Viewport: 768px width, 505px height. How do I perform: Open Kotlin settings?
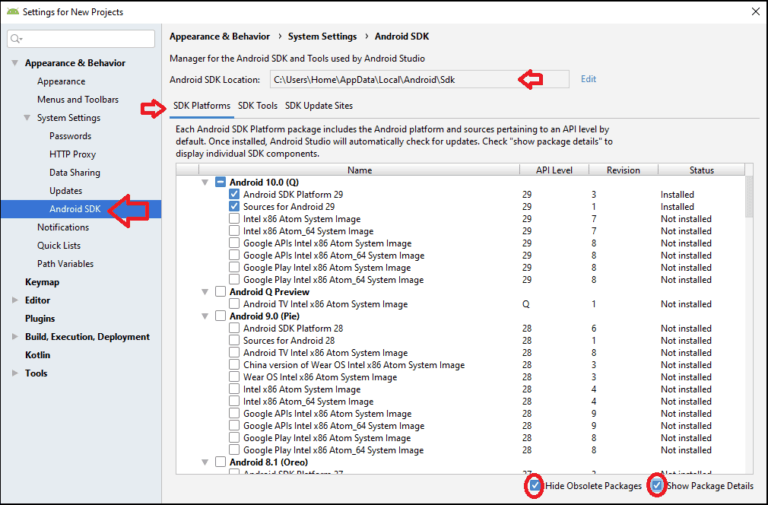pos(37,355)
